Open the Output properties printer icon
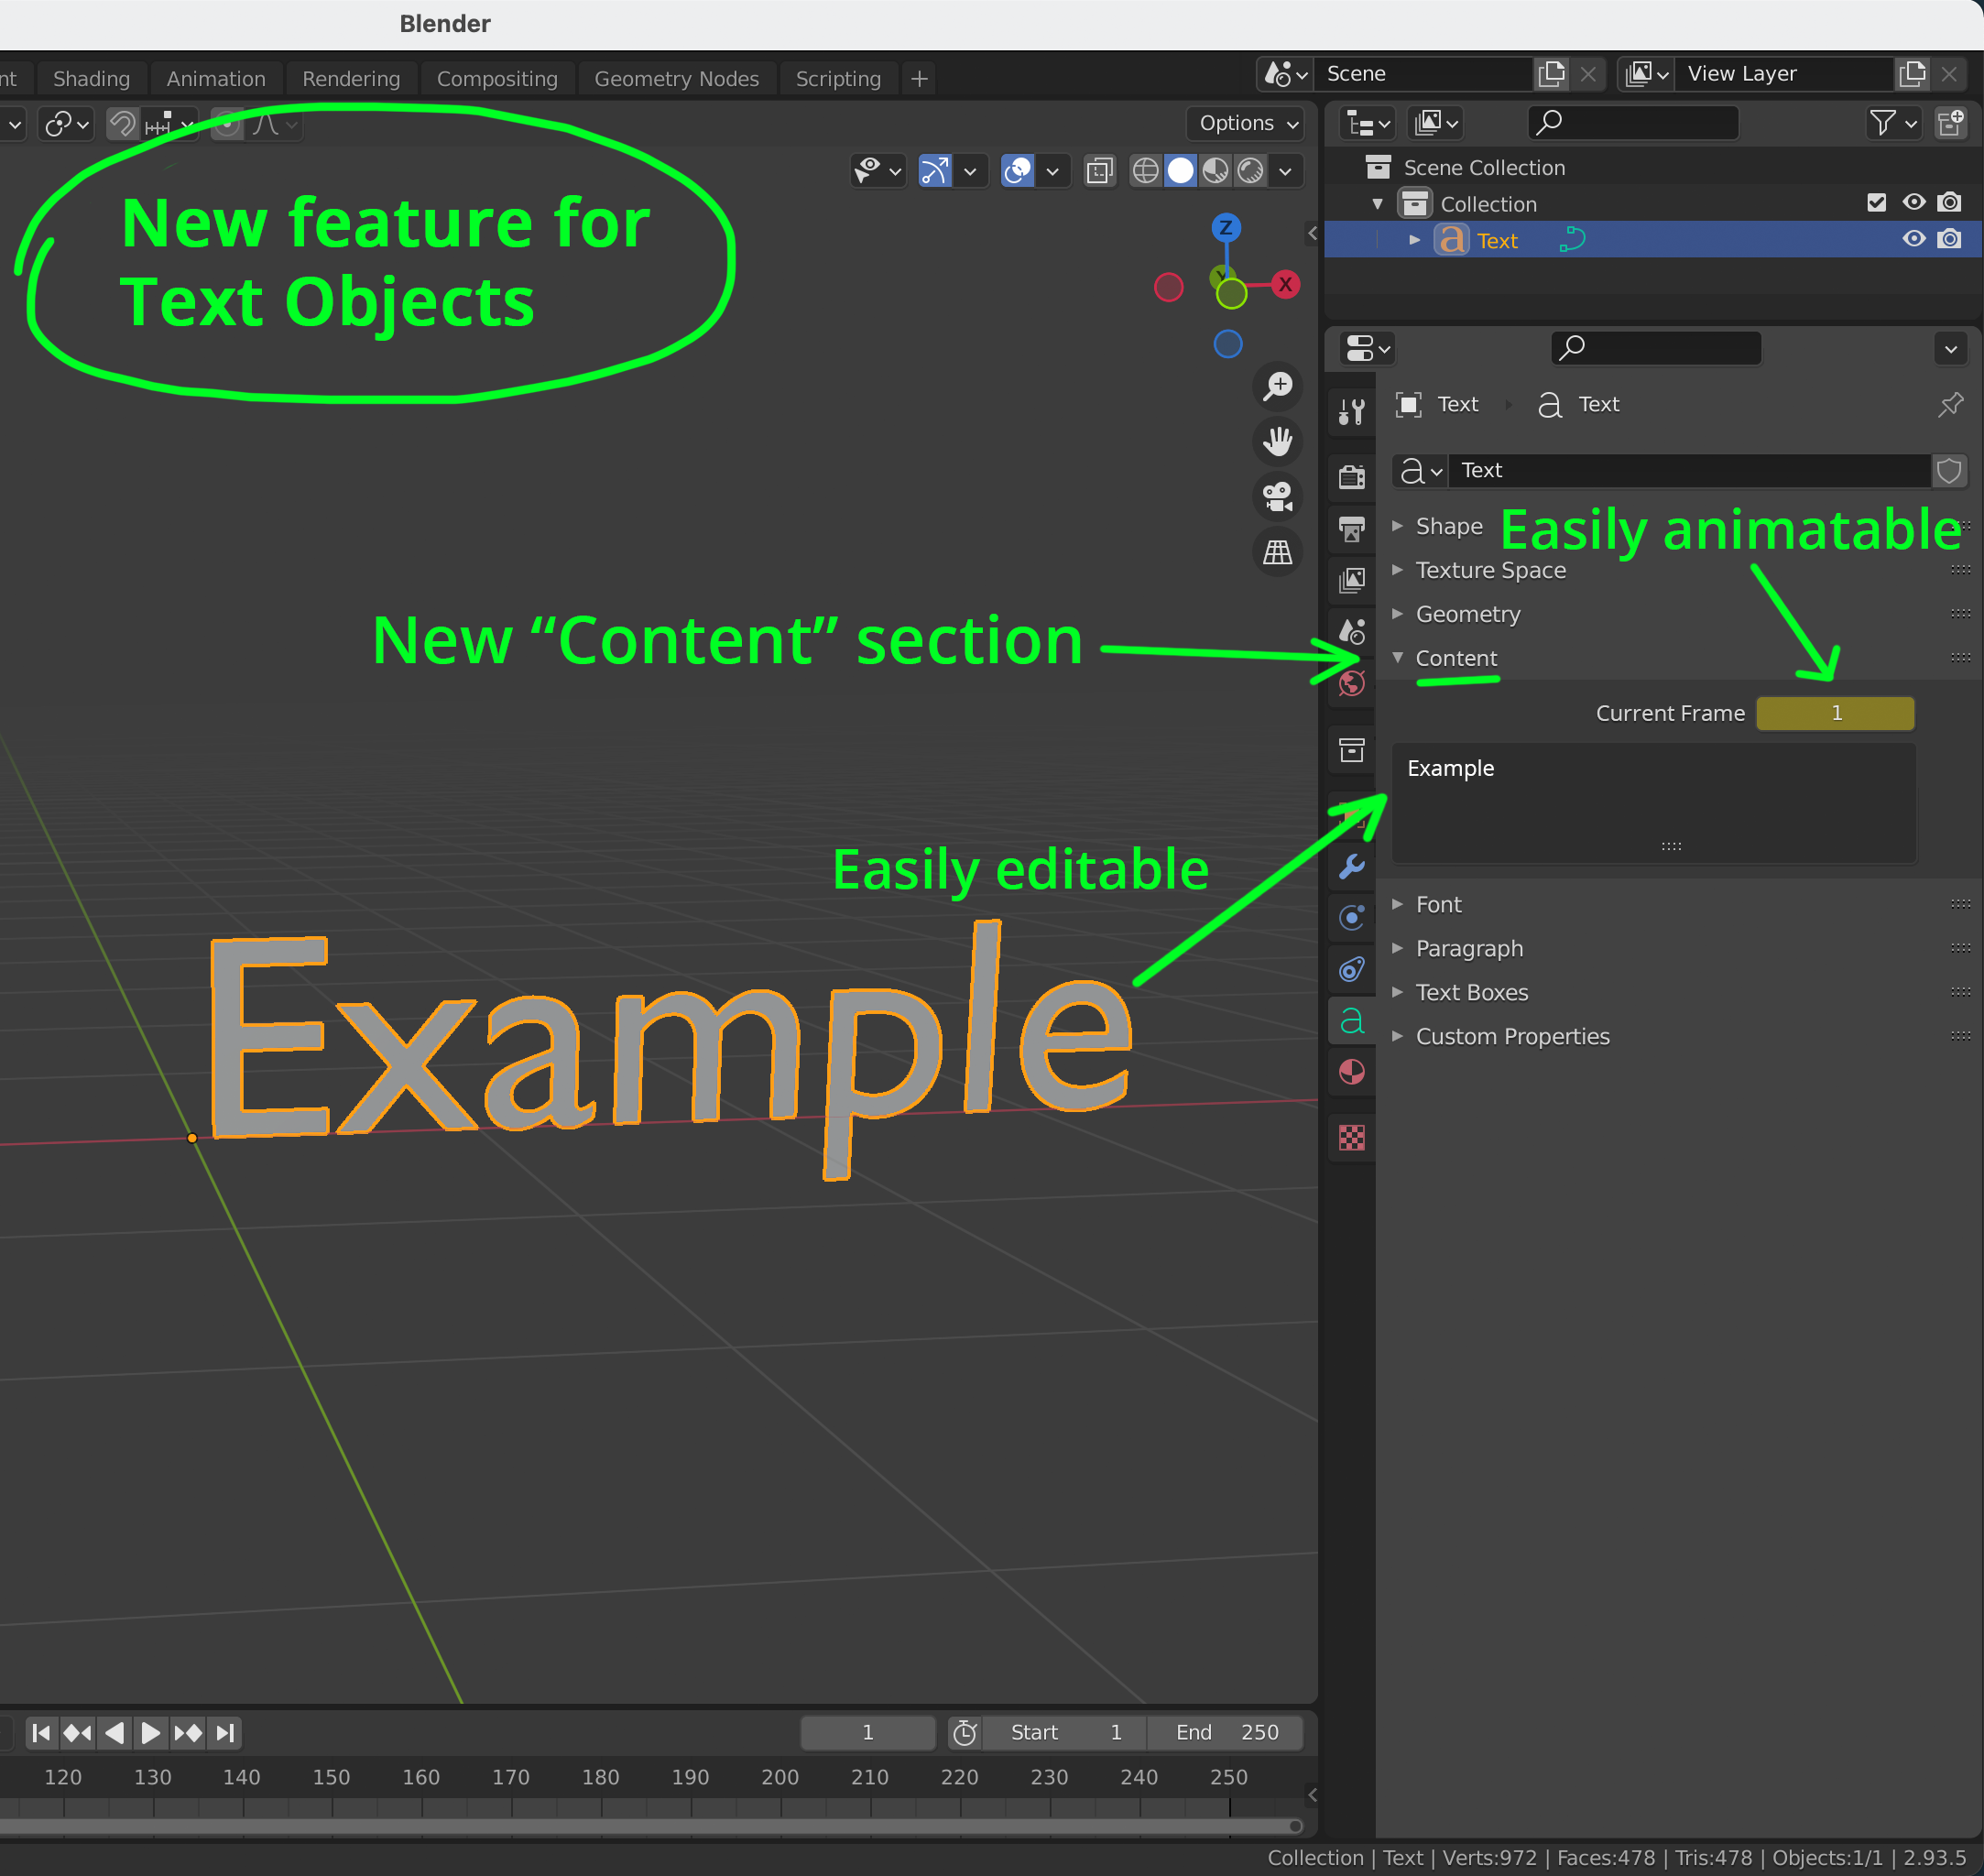1984x1876 pixels. tap(1352, 529)
